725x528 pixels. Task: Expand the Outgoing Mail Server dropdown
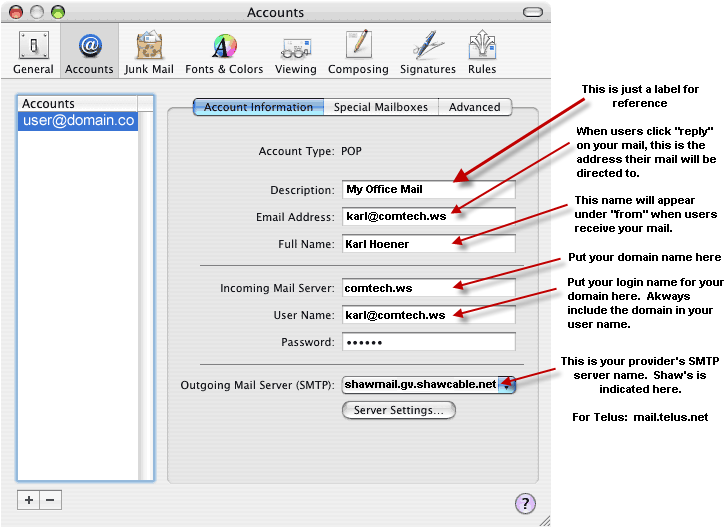507,384
